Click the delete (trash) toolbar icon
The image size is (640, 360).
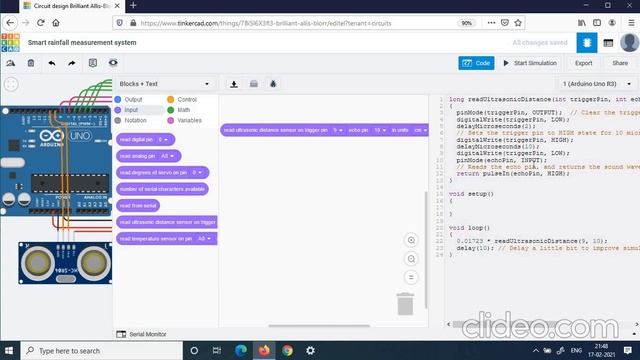[31, 63]
